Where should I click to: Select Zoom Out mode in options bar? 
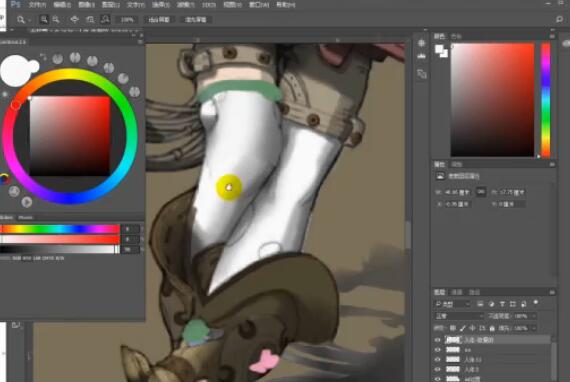tap(56, 20)
